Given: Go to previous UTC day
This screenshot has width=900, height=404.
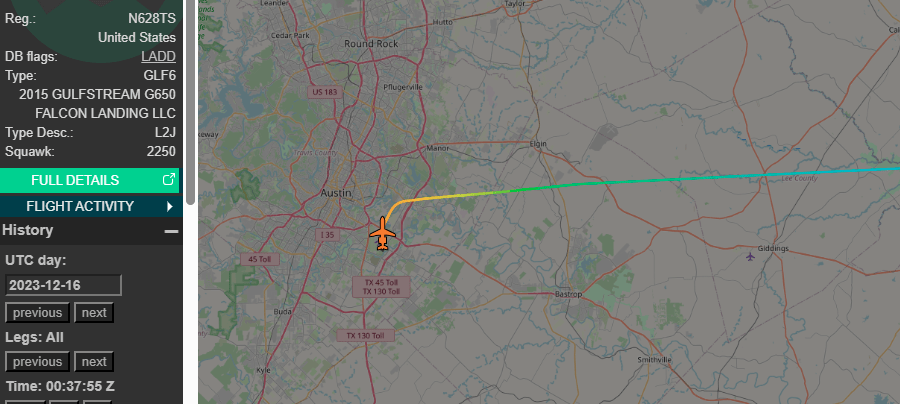Looking at the screenshot, I should pyautogui.click(x=37, y=313).
